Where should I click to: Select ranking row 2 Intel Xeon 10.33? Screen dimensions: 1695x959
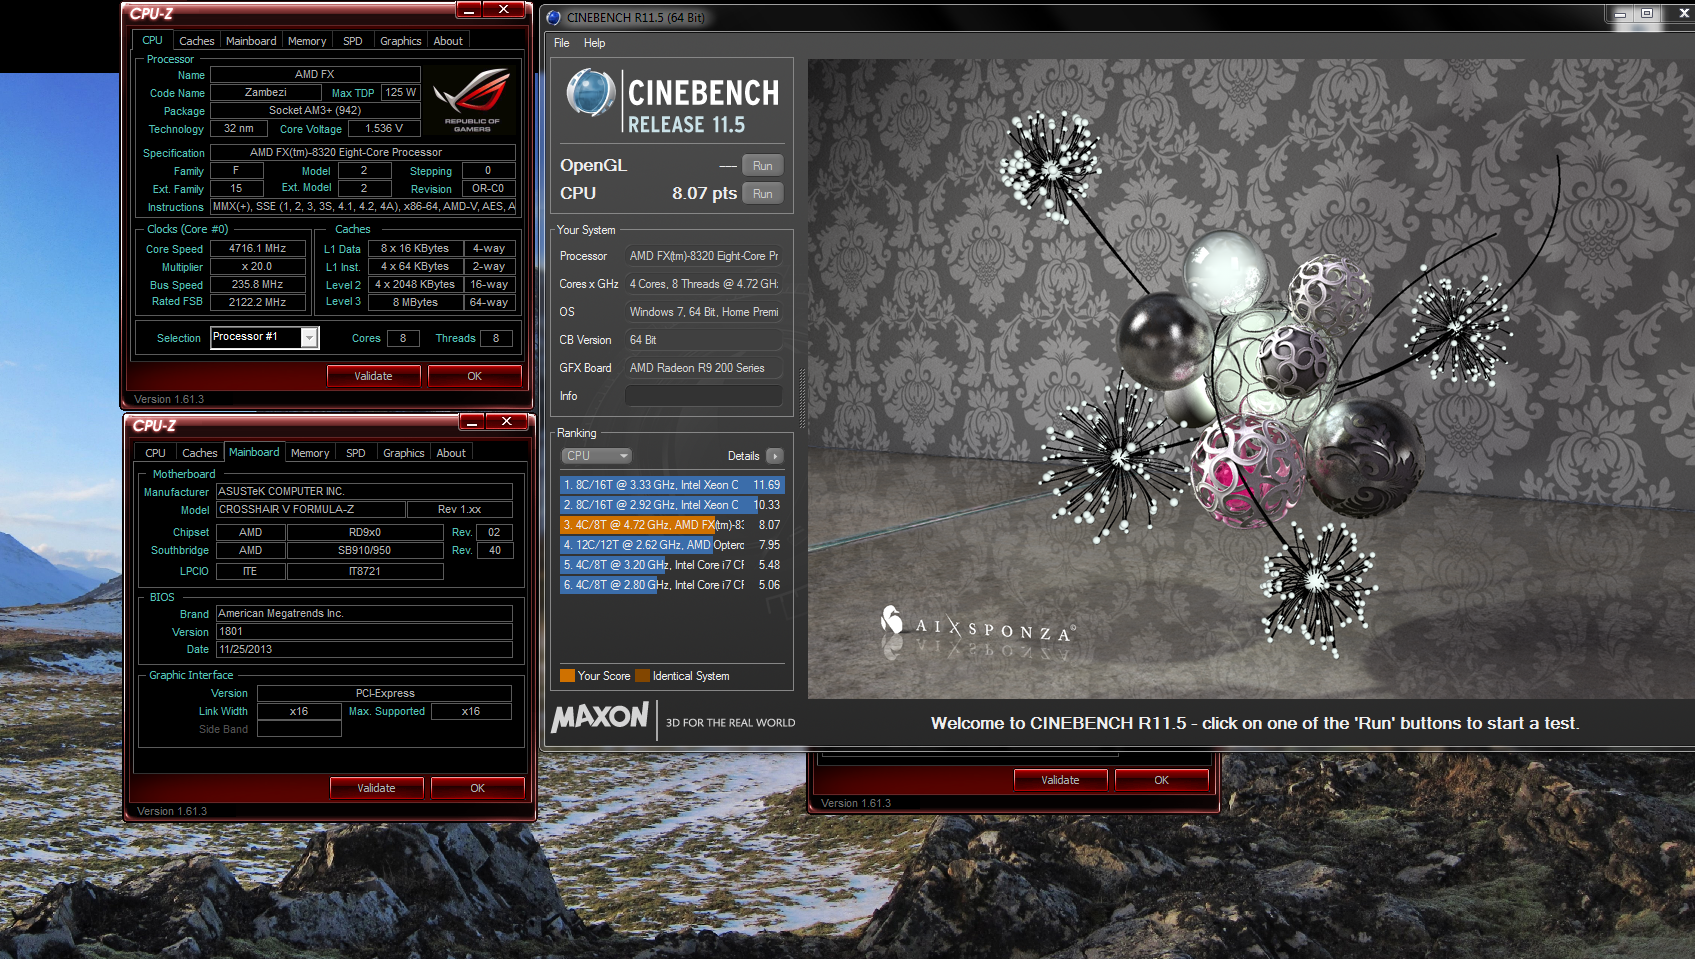672,505
